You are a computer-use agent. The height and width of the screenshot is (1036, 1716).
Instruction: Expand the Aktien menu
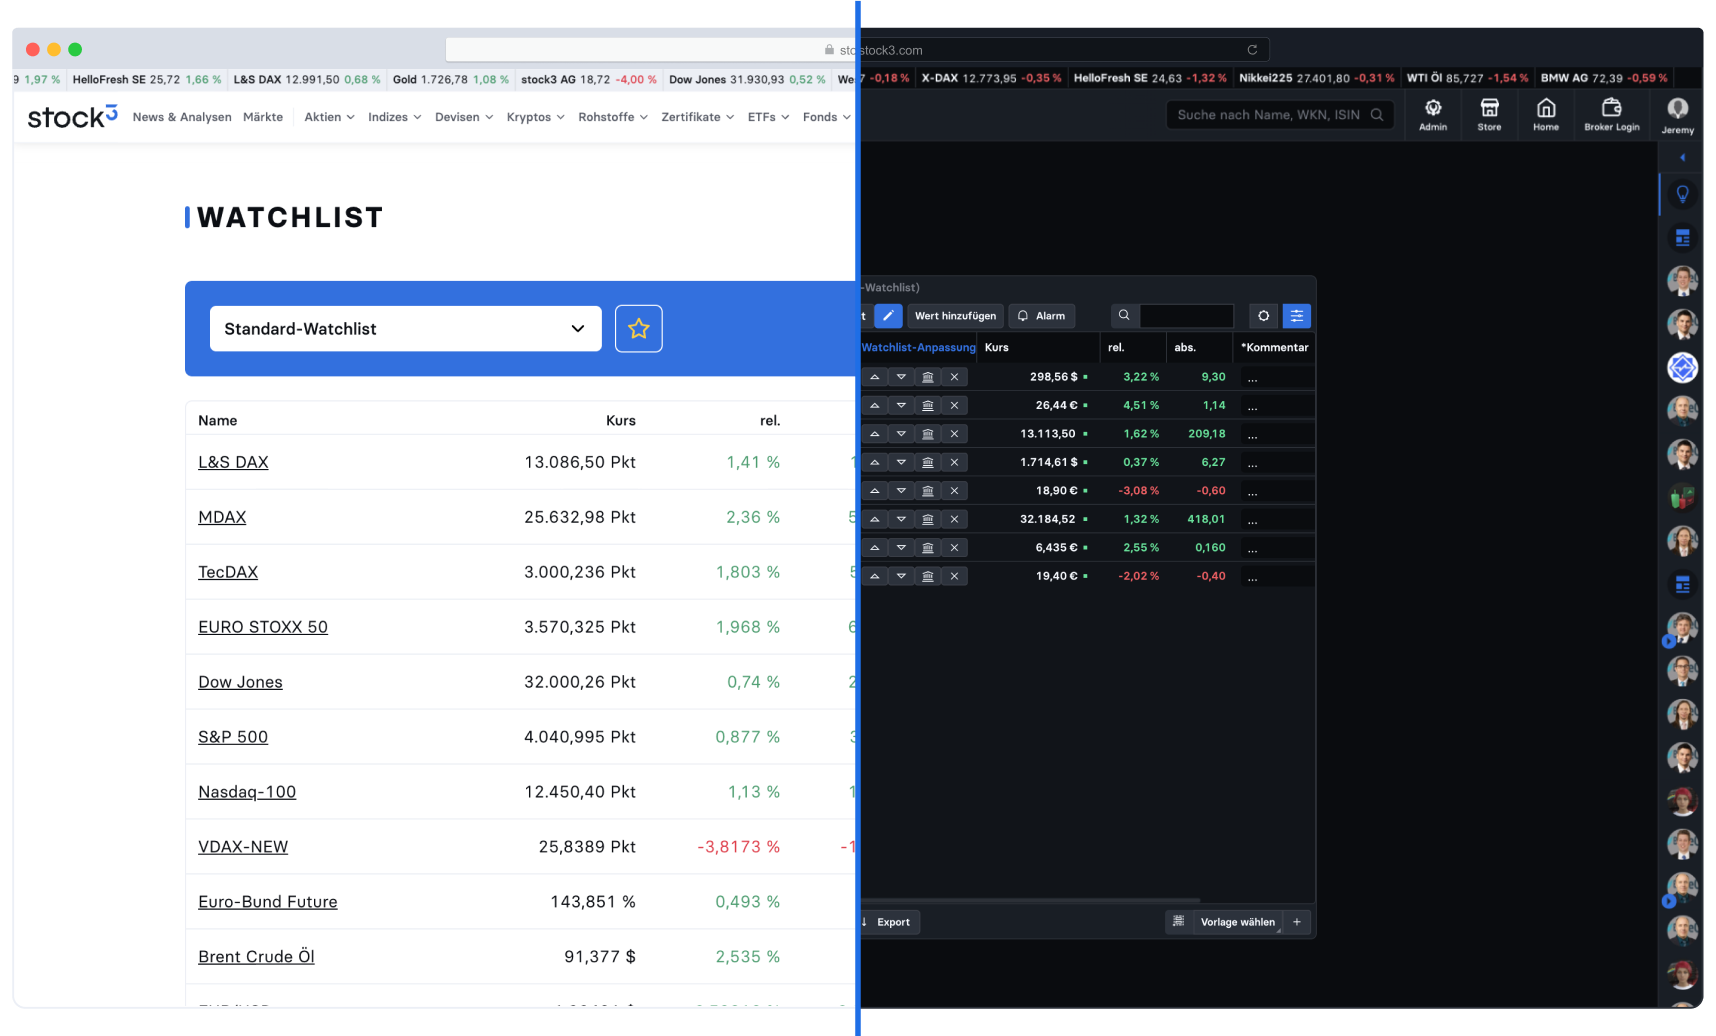tap(329, 117)
